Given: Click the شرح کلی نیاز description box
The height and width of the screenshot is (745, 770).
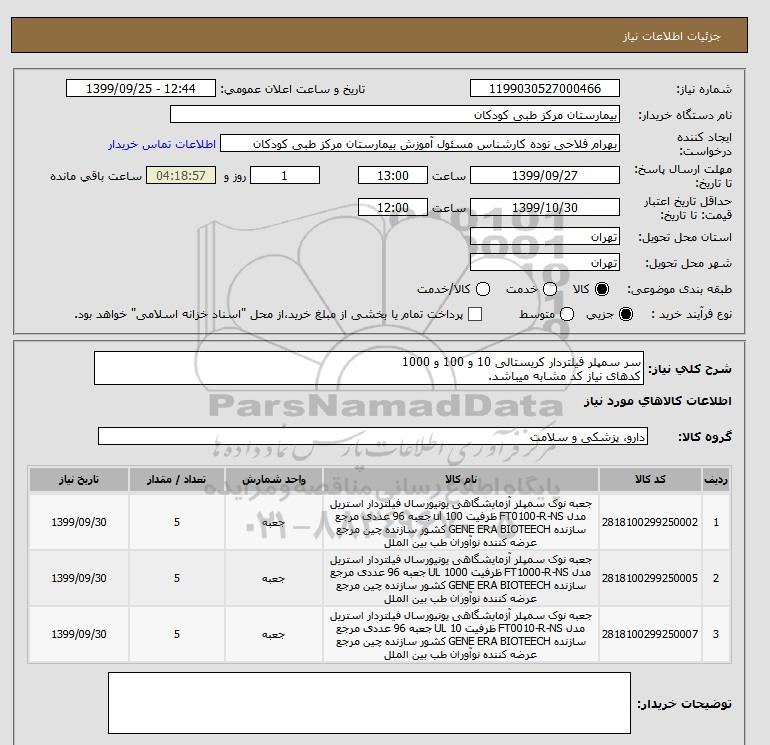Looking at the screenshot, I should 369,368.
